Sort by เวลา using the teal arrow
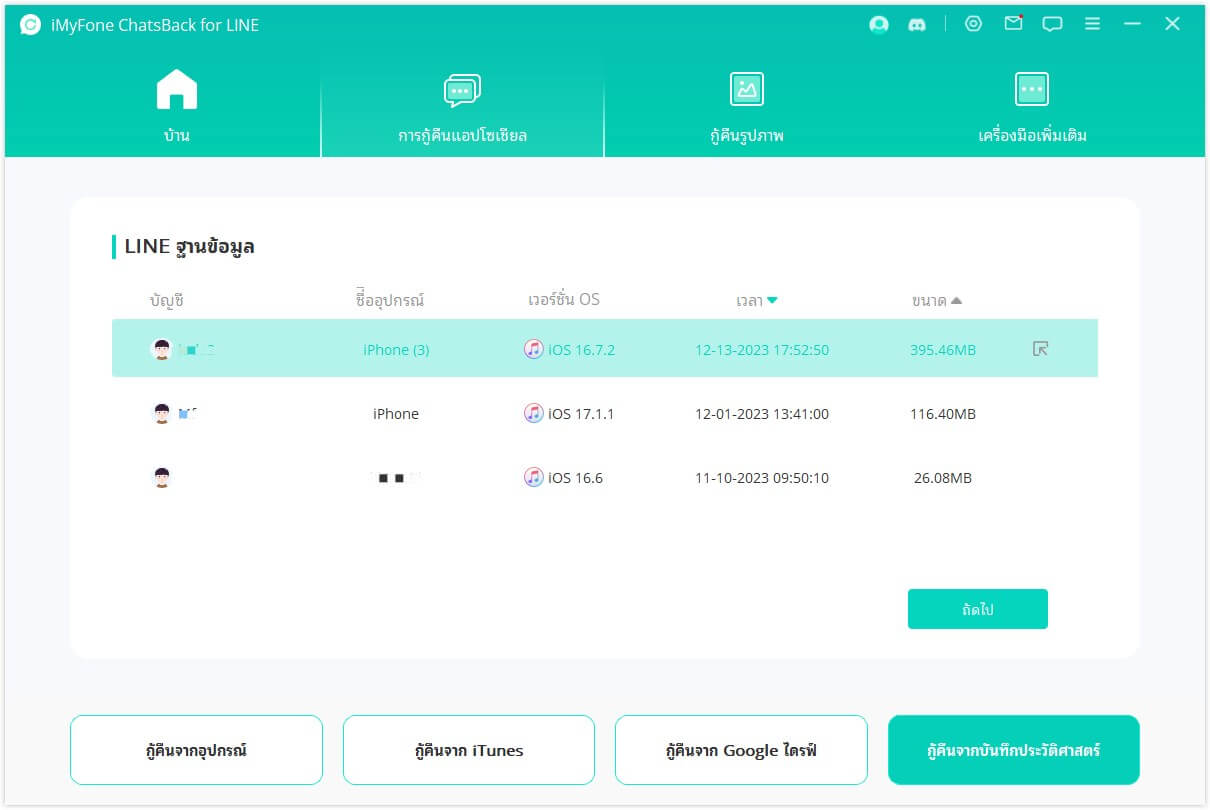 (772, 300)
